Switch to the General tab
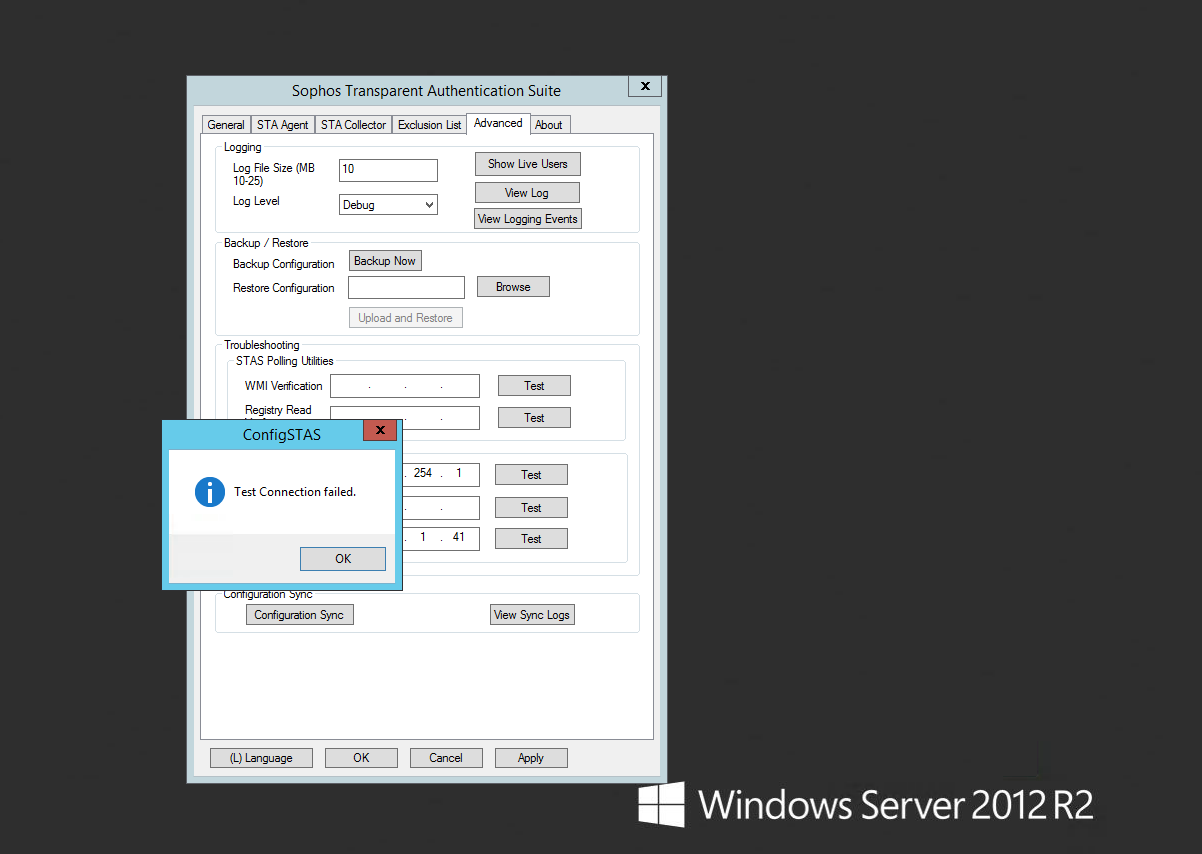The height and width of the screenshot is (854, 1202). pos(226,125)
